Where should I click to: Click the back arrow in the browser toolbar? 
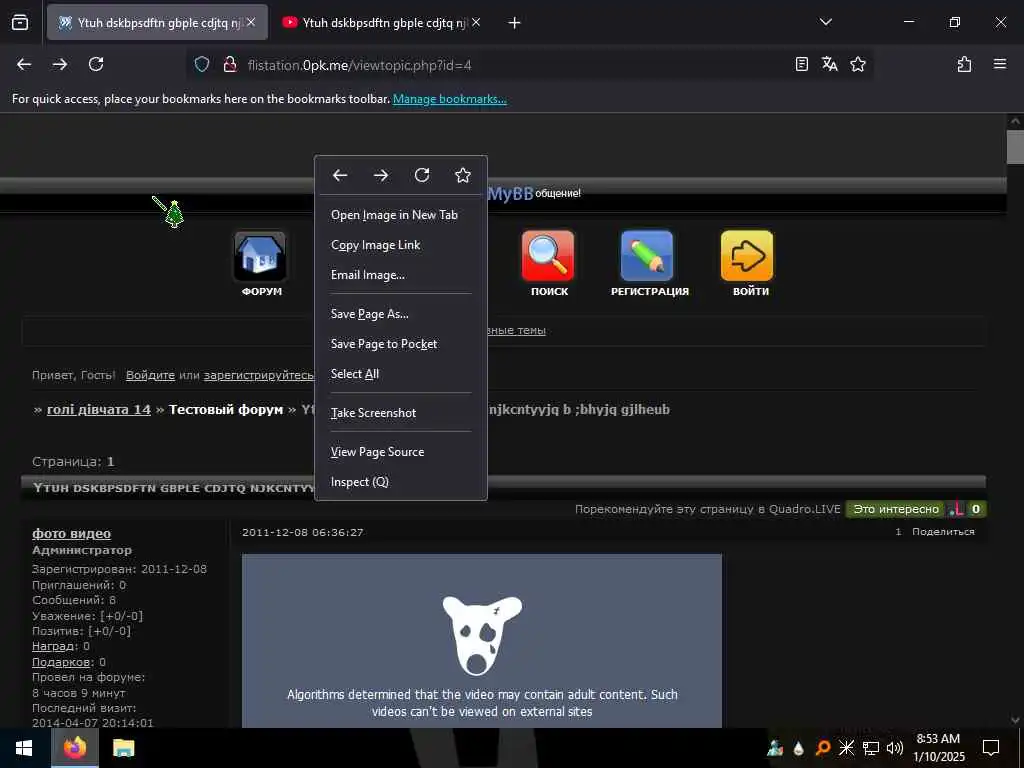[x=24, y=64]
